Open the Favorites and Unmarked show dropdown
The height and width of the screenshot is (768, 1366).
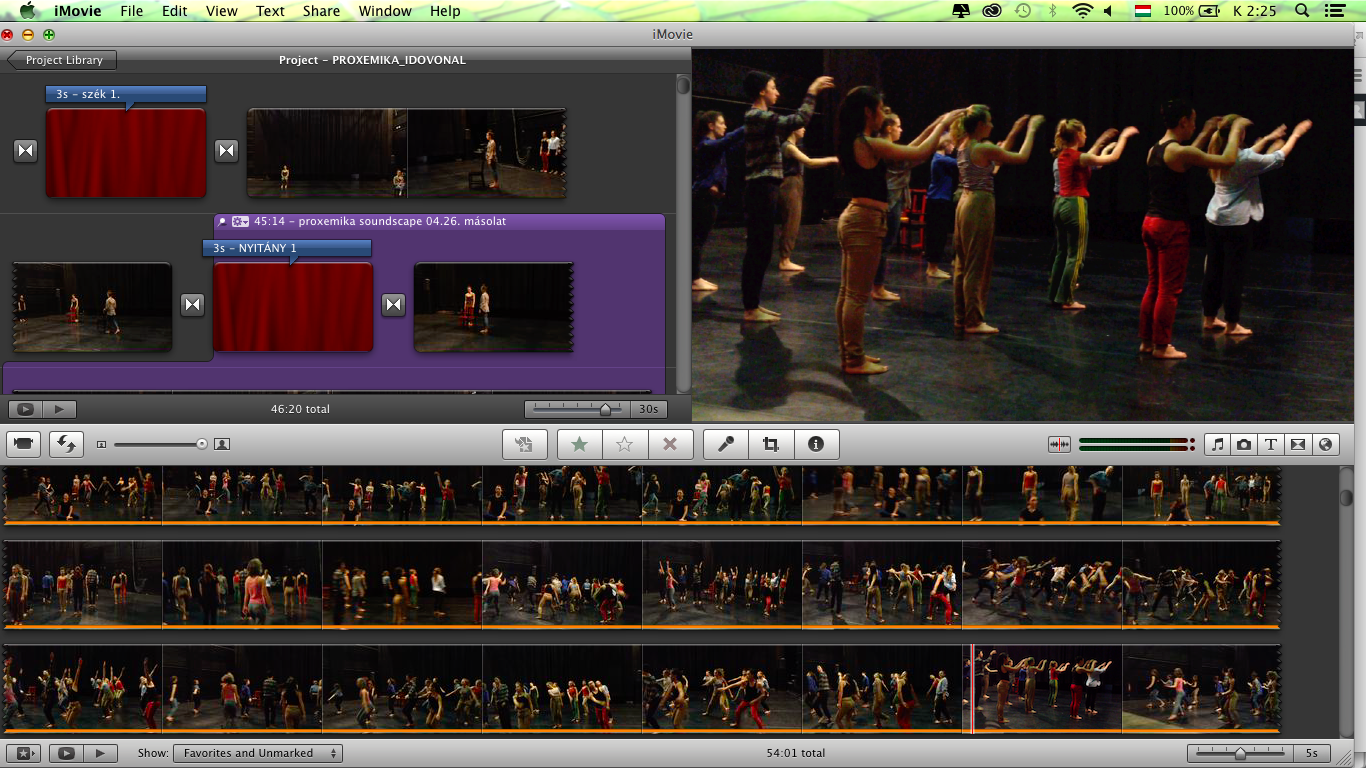click(x=257, y=753)
